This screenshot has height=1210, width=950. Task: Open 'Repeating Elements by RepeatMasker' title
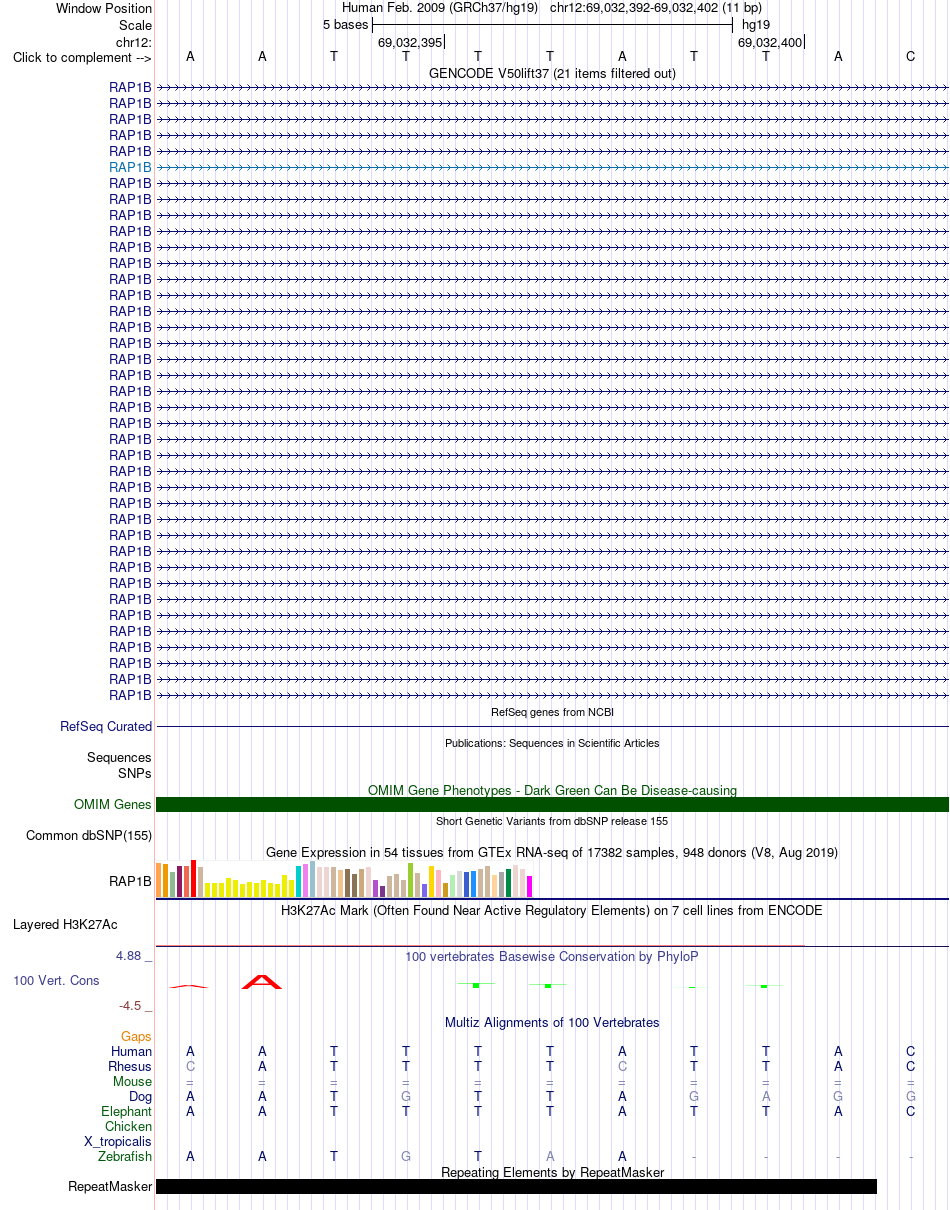click(552, 1172)
